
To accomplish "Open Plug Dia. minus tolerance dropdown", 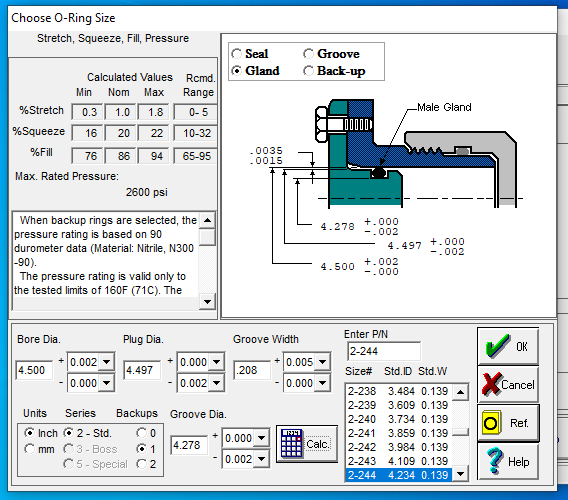I will [x=217, y=383].
